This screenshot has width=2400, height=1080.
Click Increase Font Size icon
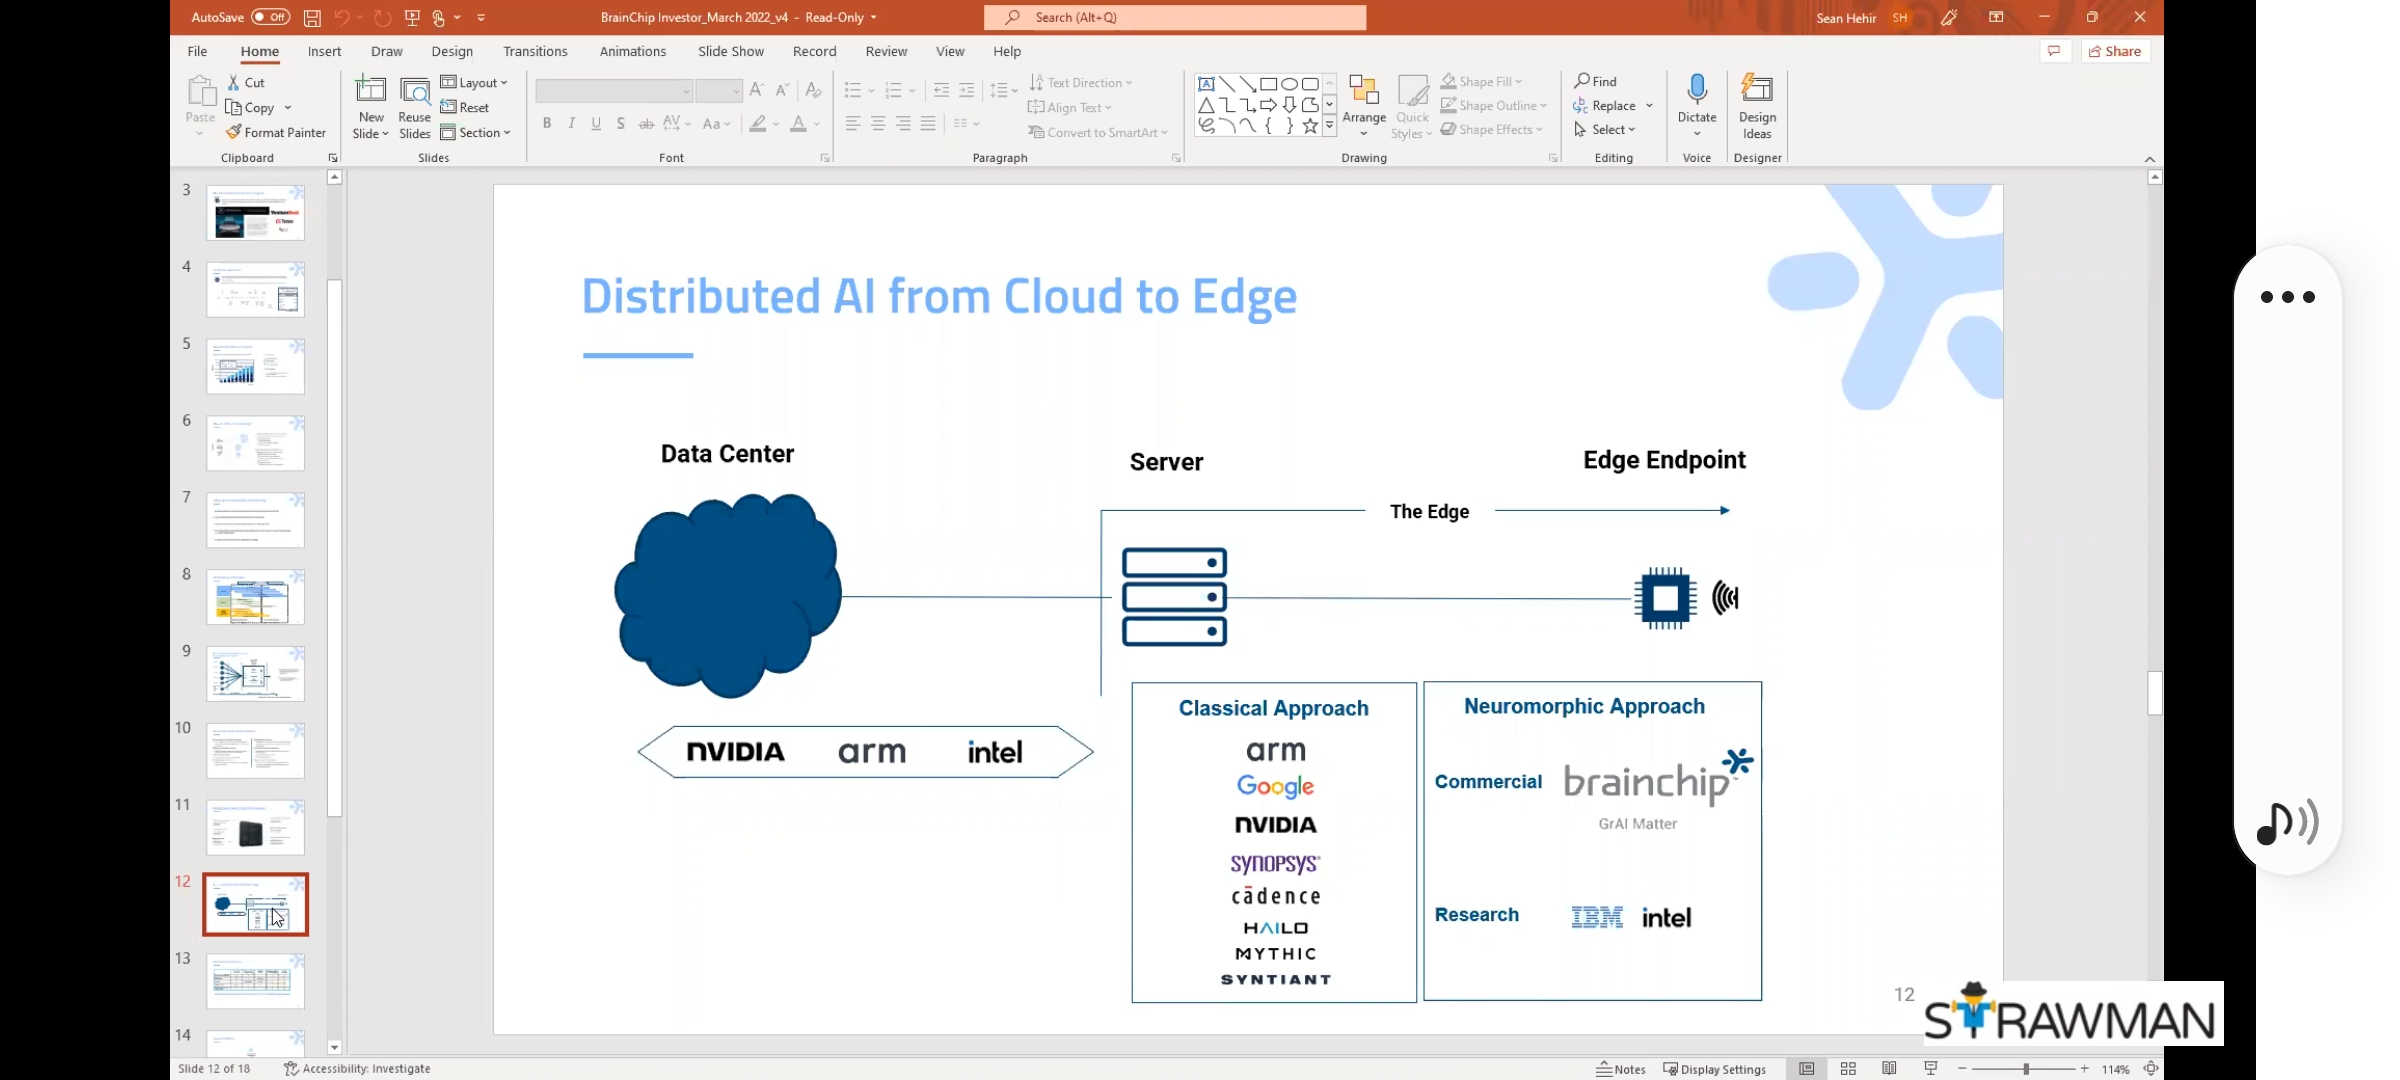pos(757,90)
